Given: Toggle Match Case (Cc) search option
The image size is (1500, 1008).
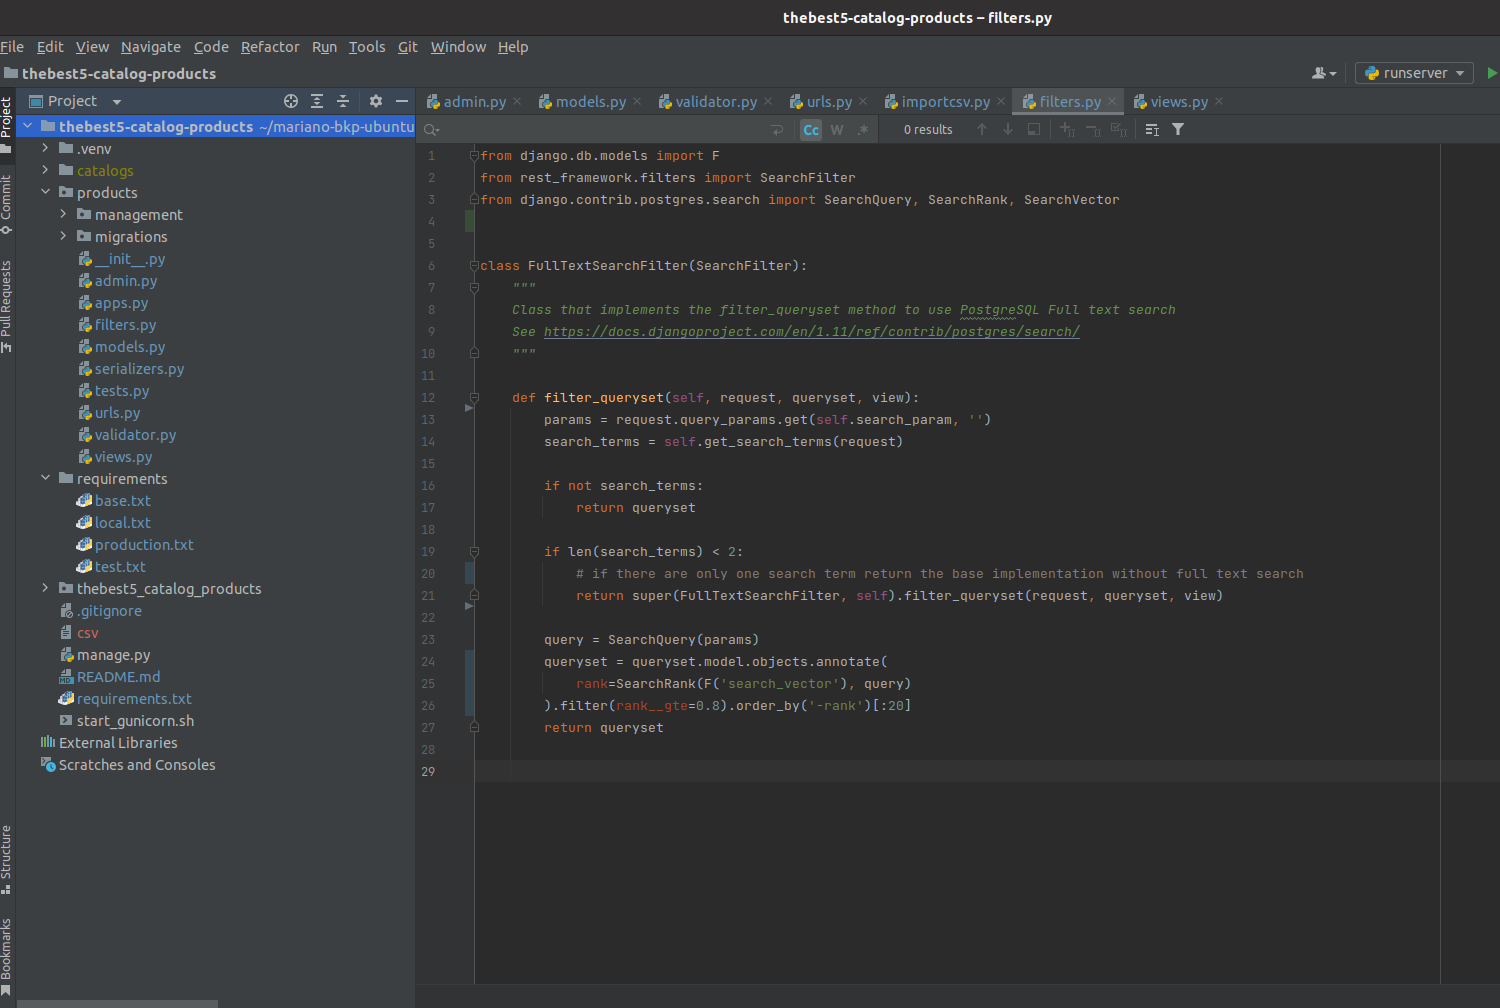Looking at the screenshot, I should (x=811, y=130).
